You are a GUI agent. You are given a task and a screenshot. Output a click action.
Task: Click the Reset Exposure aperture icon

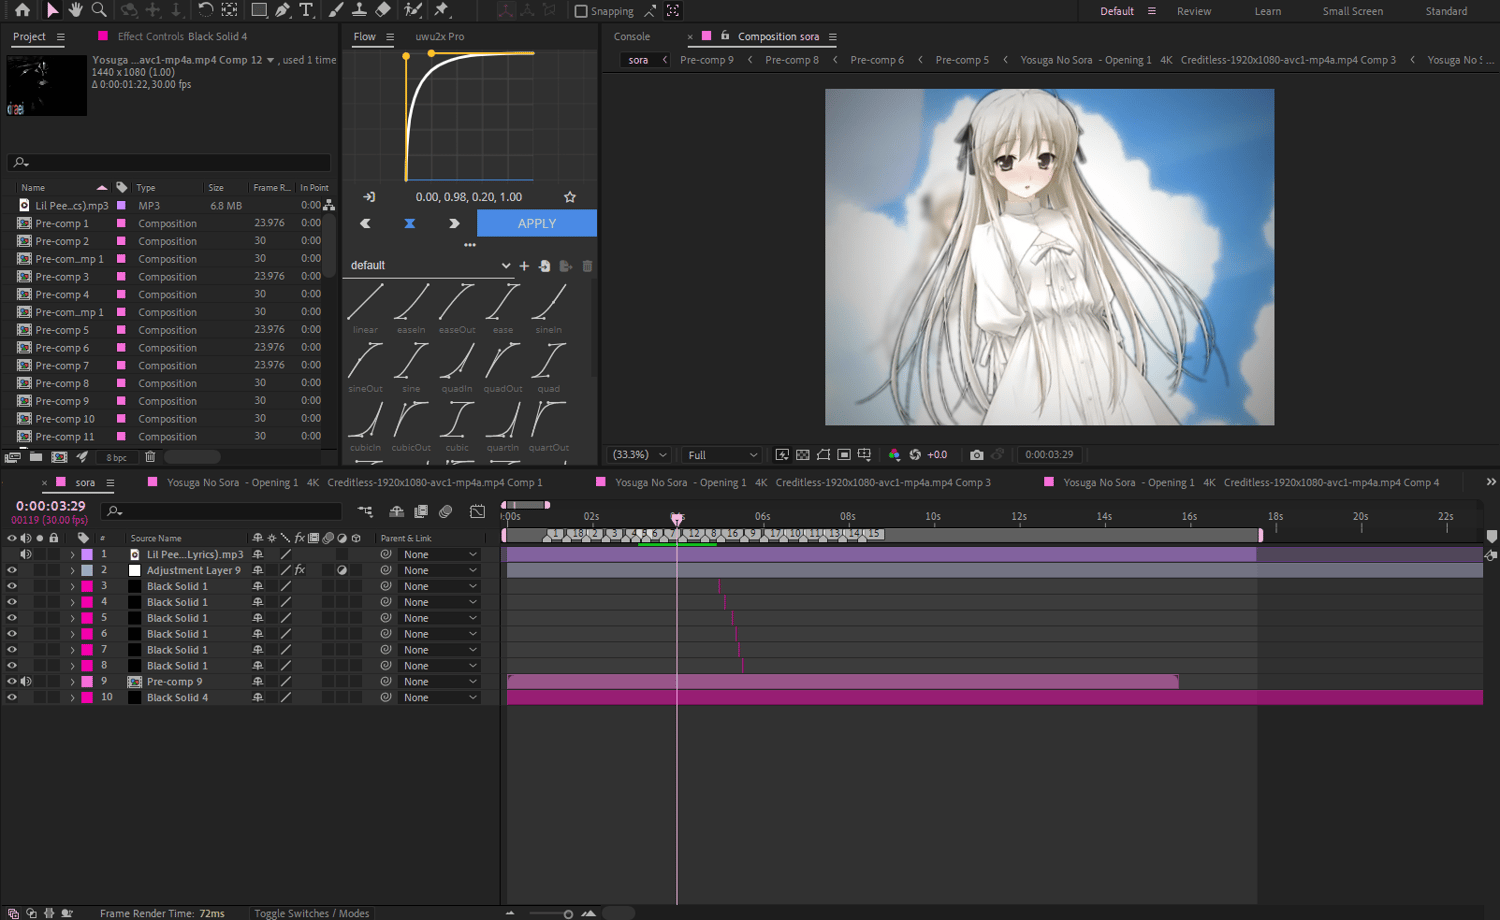pyautogui.click(x=915, y=455)
